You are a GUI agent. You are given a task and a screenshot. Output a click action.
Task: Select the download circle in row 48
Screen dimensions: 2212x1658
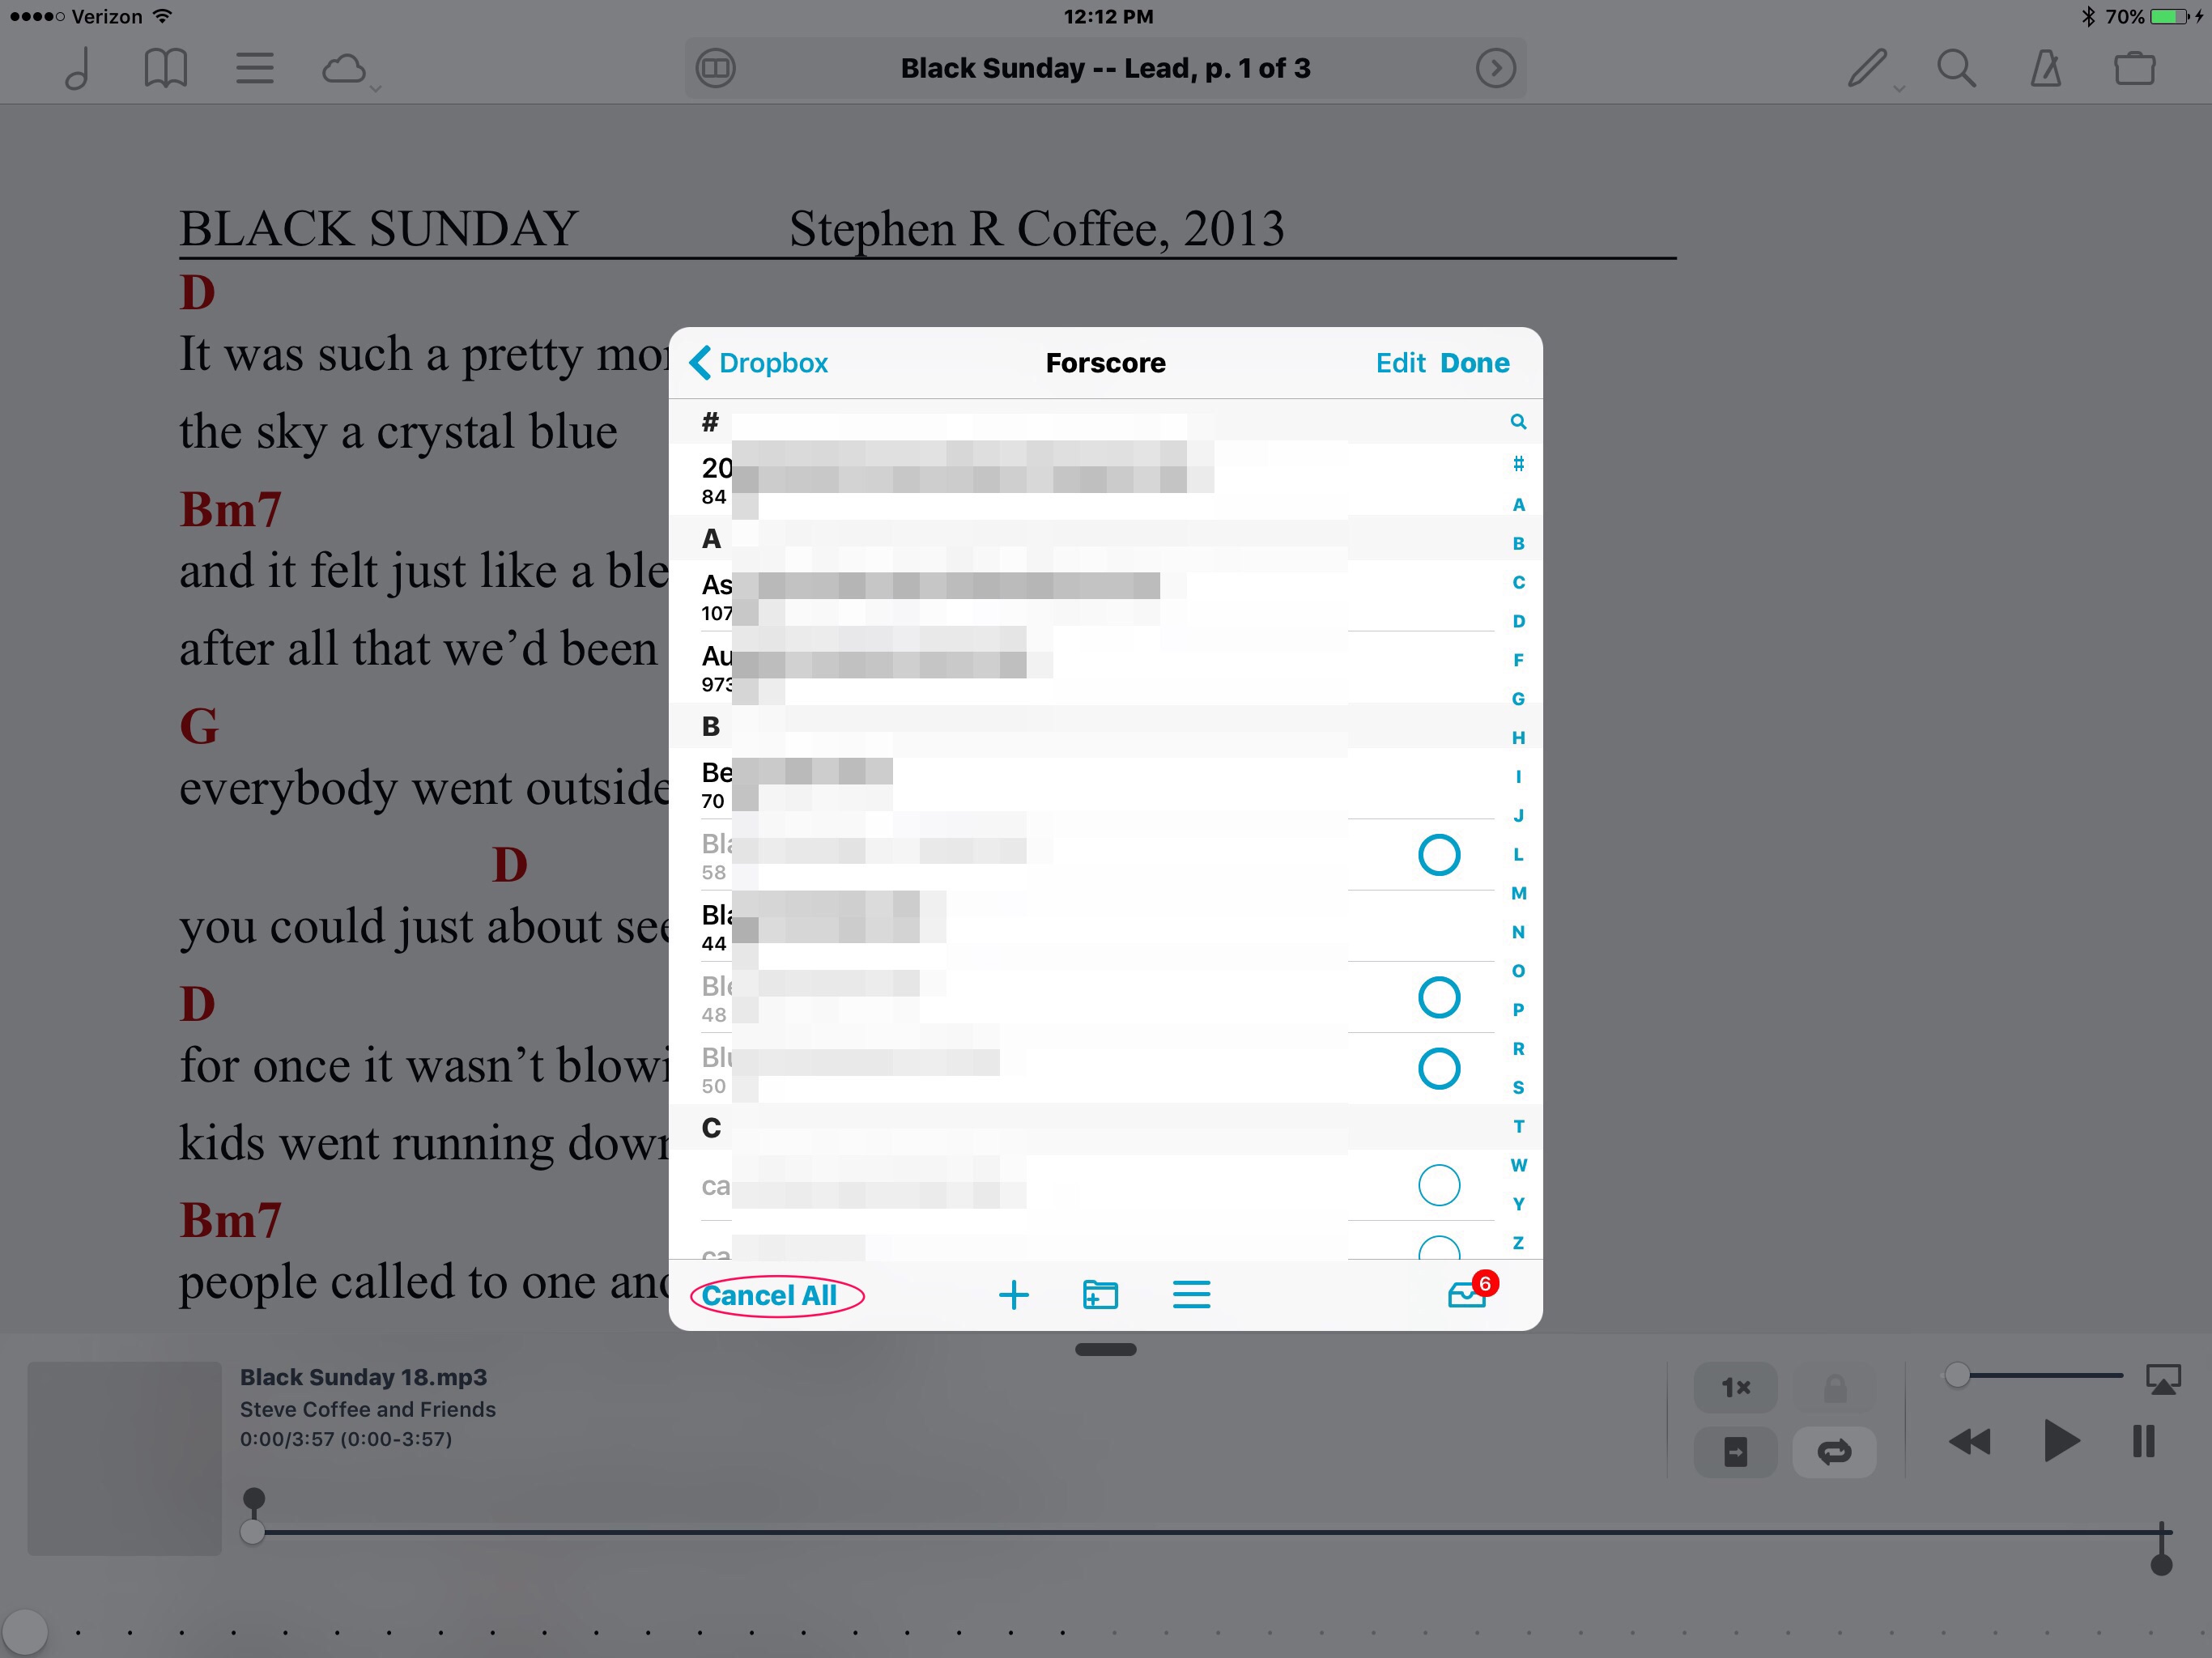click(x=1438, y=997)
